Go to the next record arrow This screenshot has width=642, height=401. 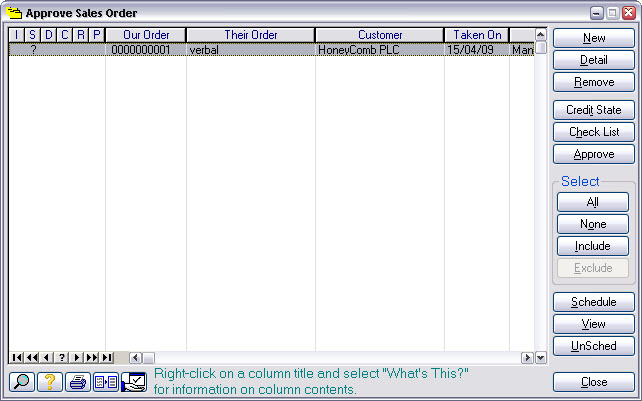[76, 358]
